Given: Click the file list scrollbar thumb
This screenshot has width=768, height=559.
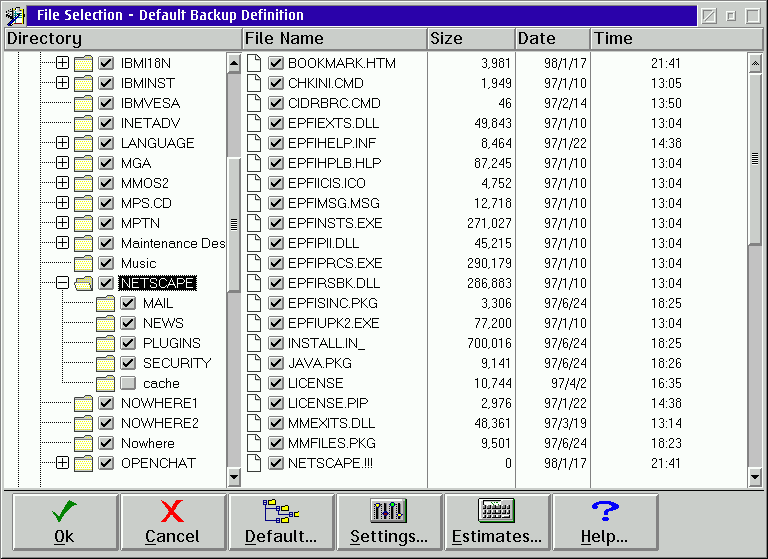Looking at the screenshot, I should tap(755, 158).
